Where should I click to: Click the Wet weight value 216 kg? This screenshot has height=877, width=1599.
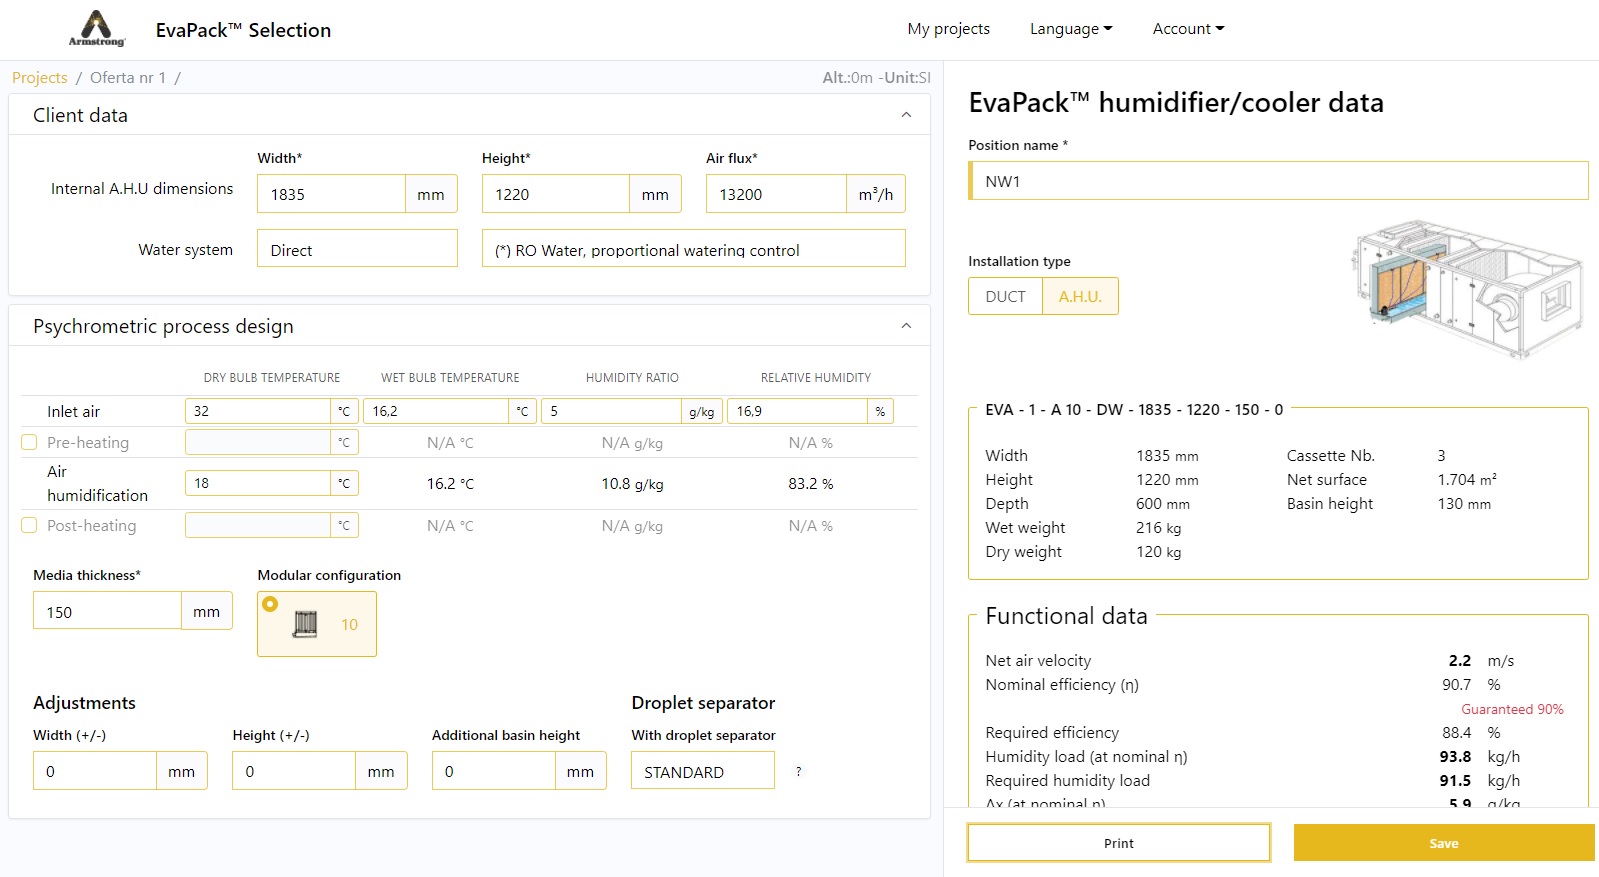tap(1158, 528)
